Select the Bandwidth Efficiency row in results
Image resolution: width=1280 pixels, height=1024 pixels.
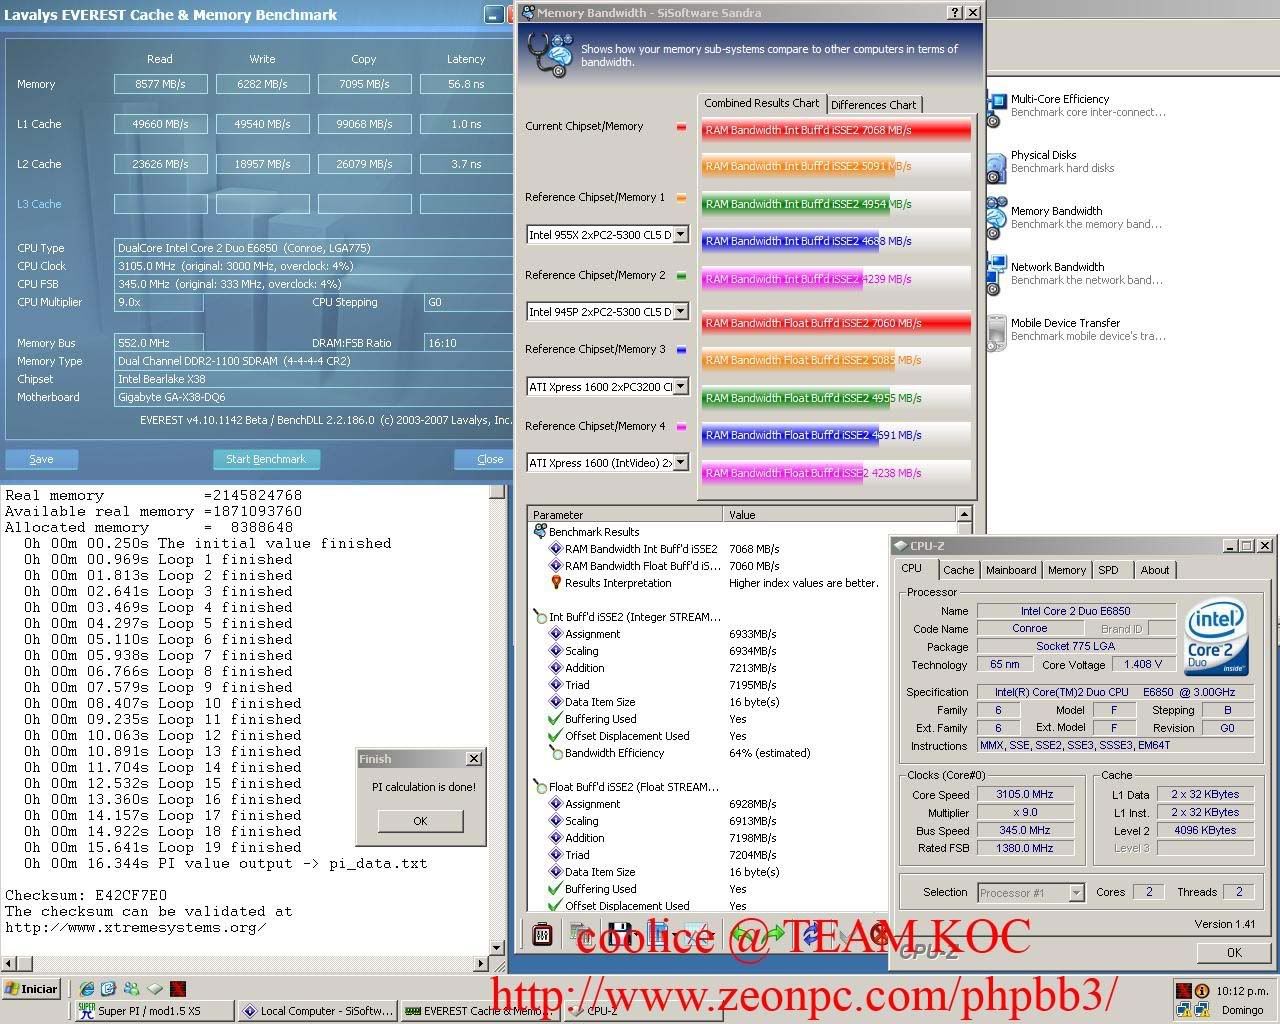[742, 753]
